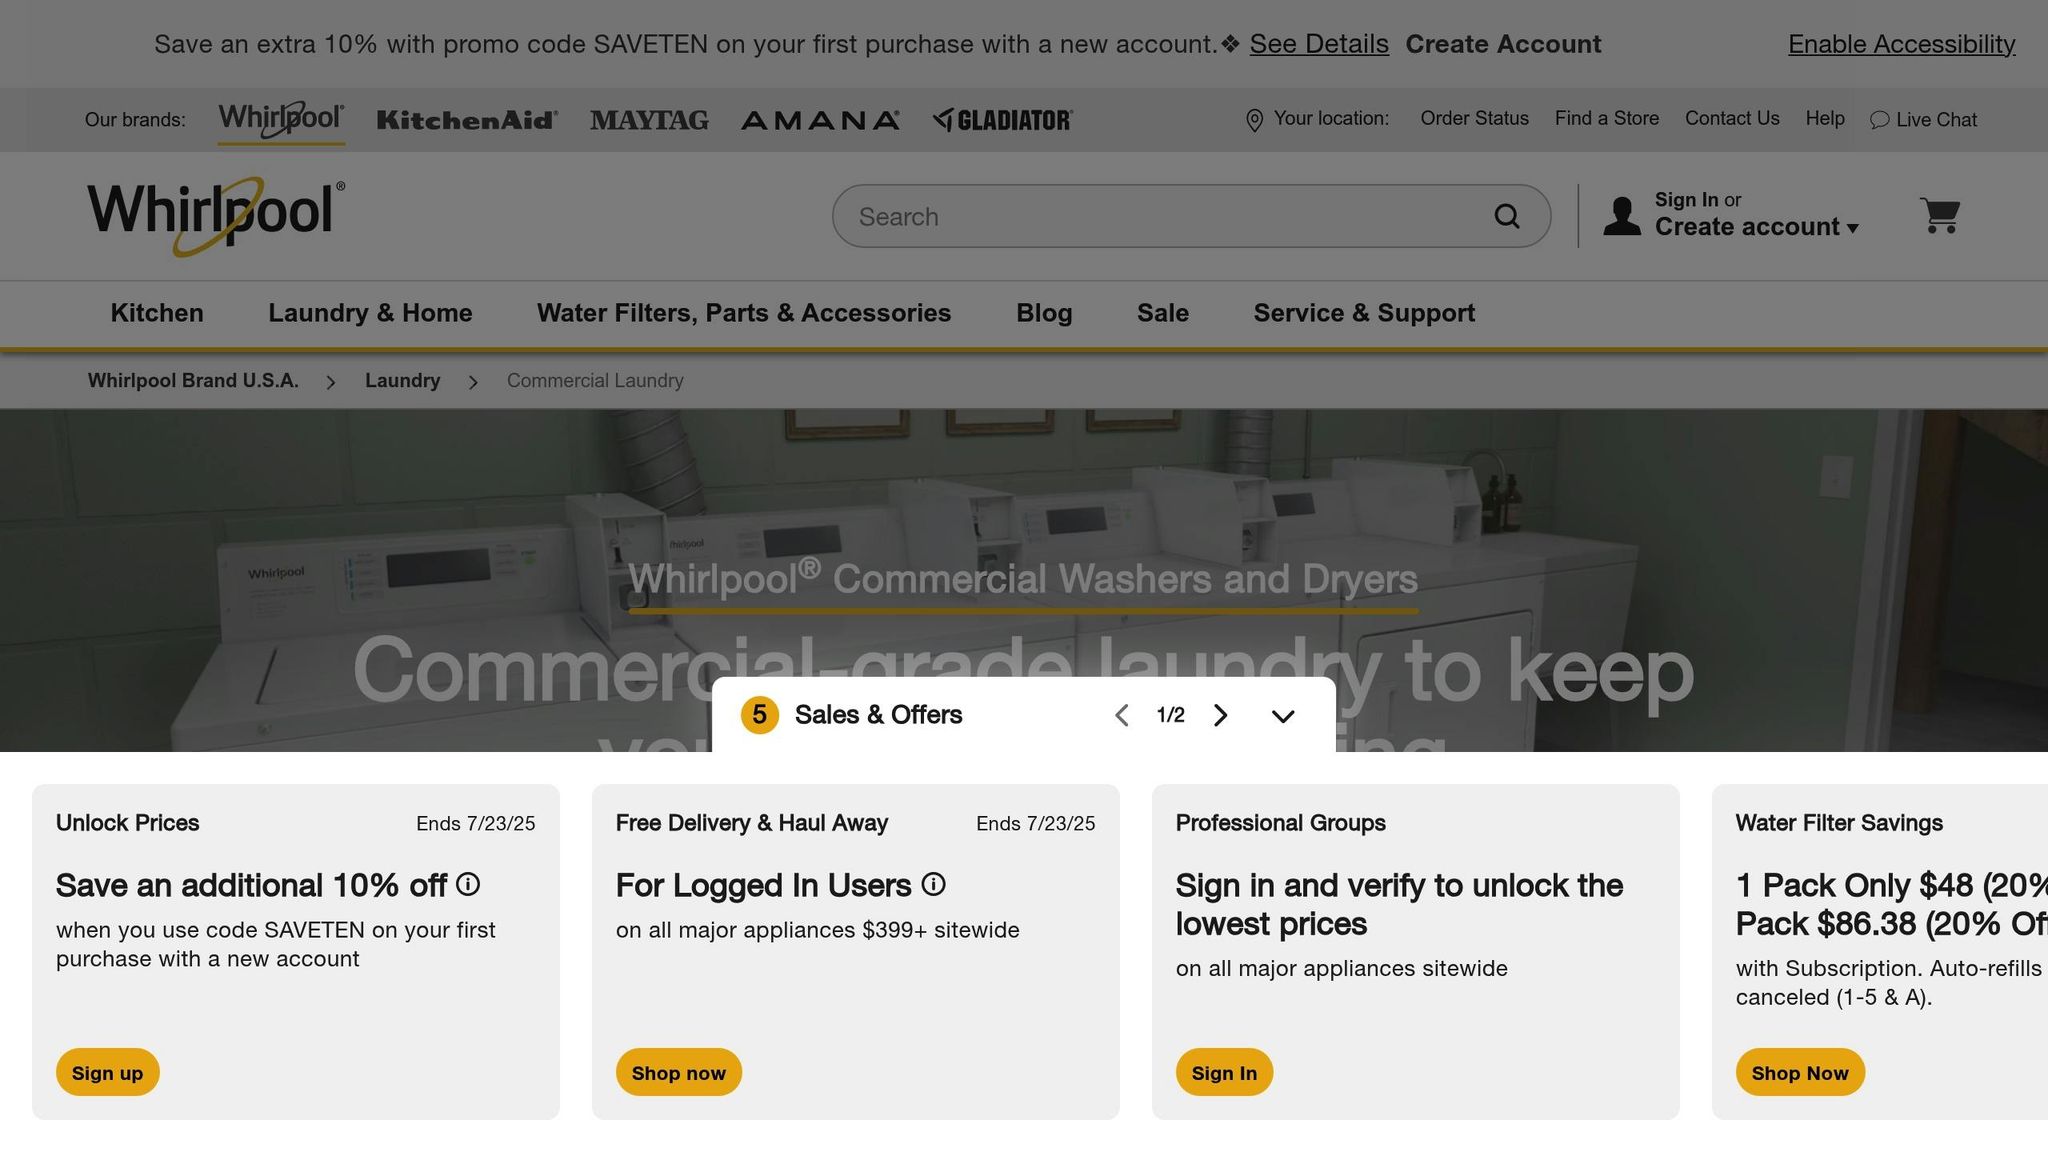Open the Kitchen menu
This screenshot has height=1152, width=2048.
pyautogui.click(x=157, y=313)
